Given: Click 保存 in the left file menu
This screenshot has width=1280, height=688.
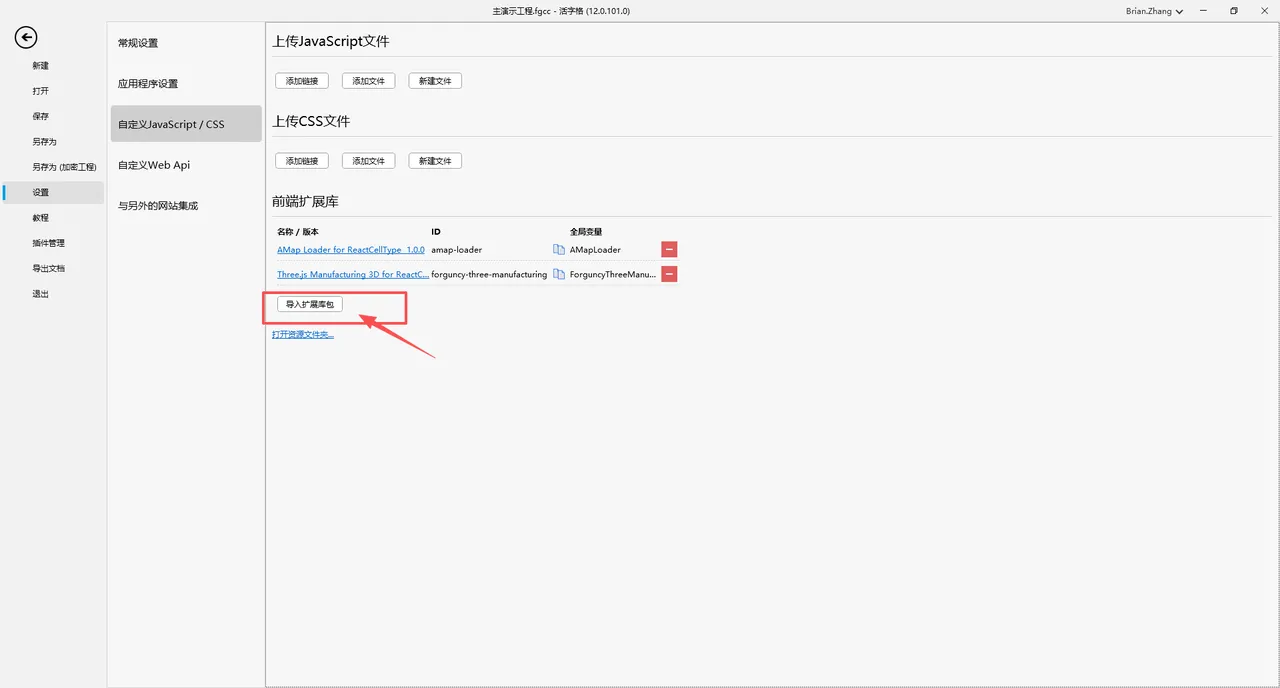Looking at the screenshot, I should coord(40,116).
